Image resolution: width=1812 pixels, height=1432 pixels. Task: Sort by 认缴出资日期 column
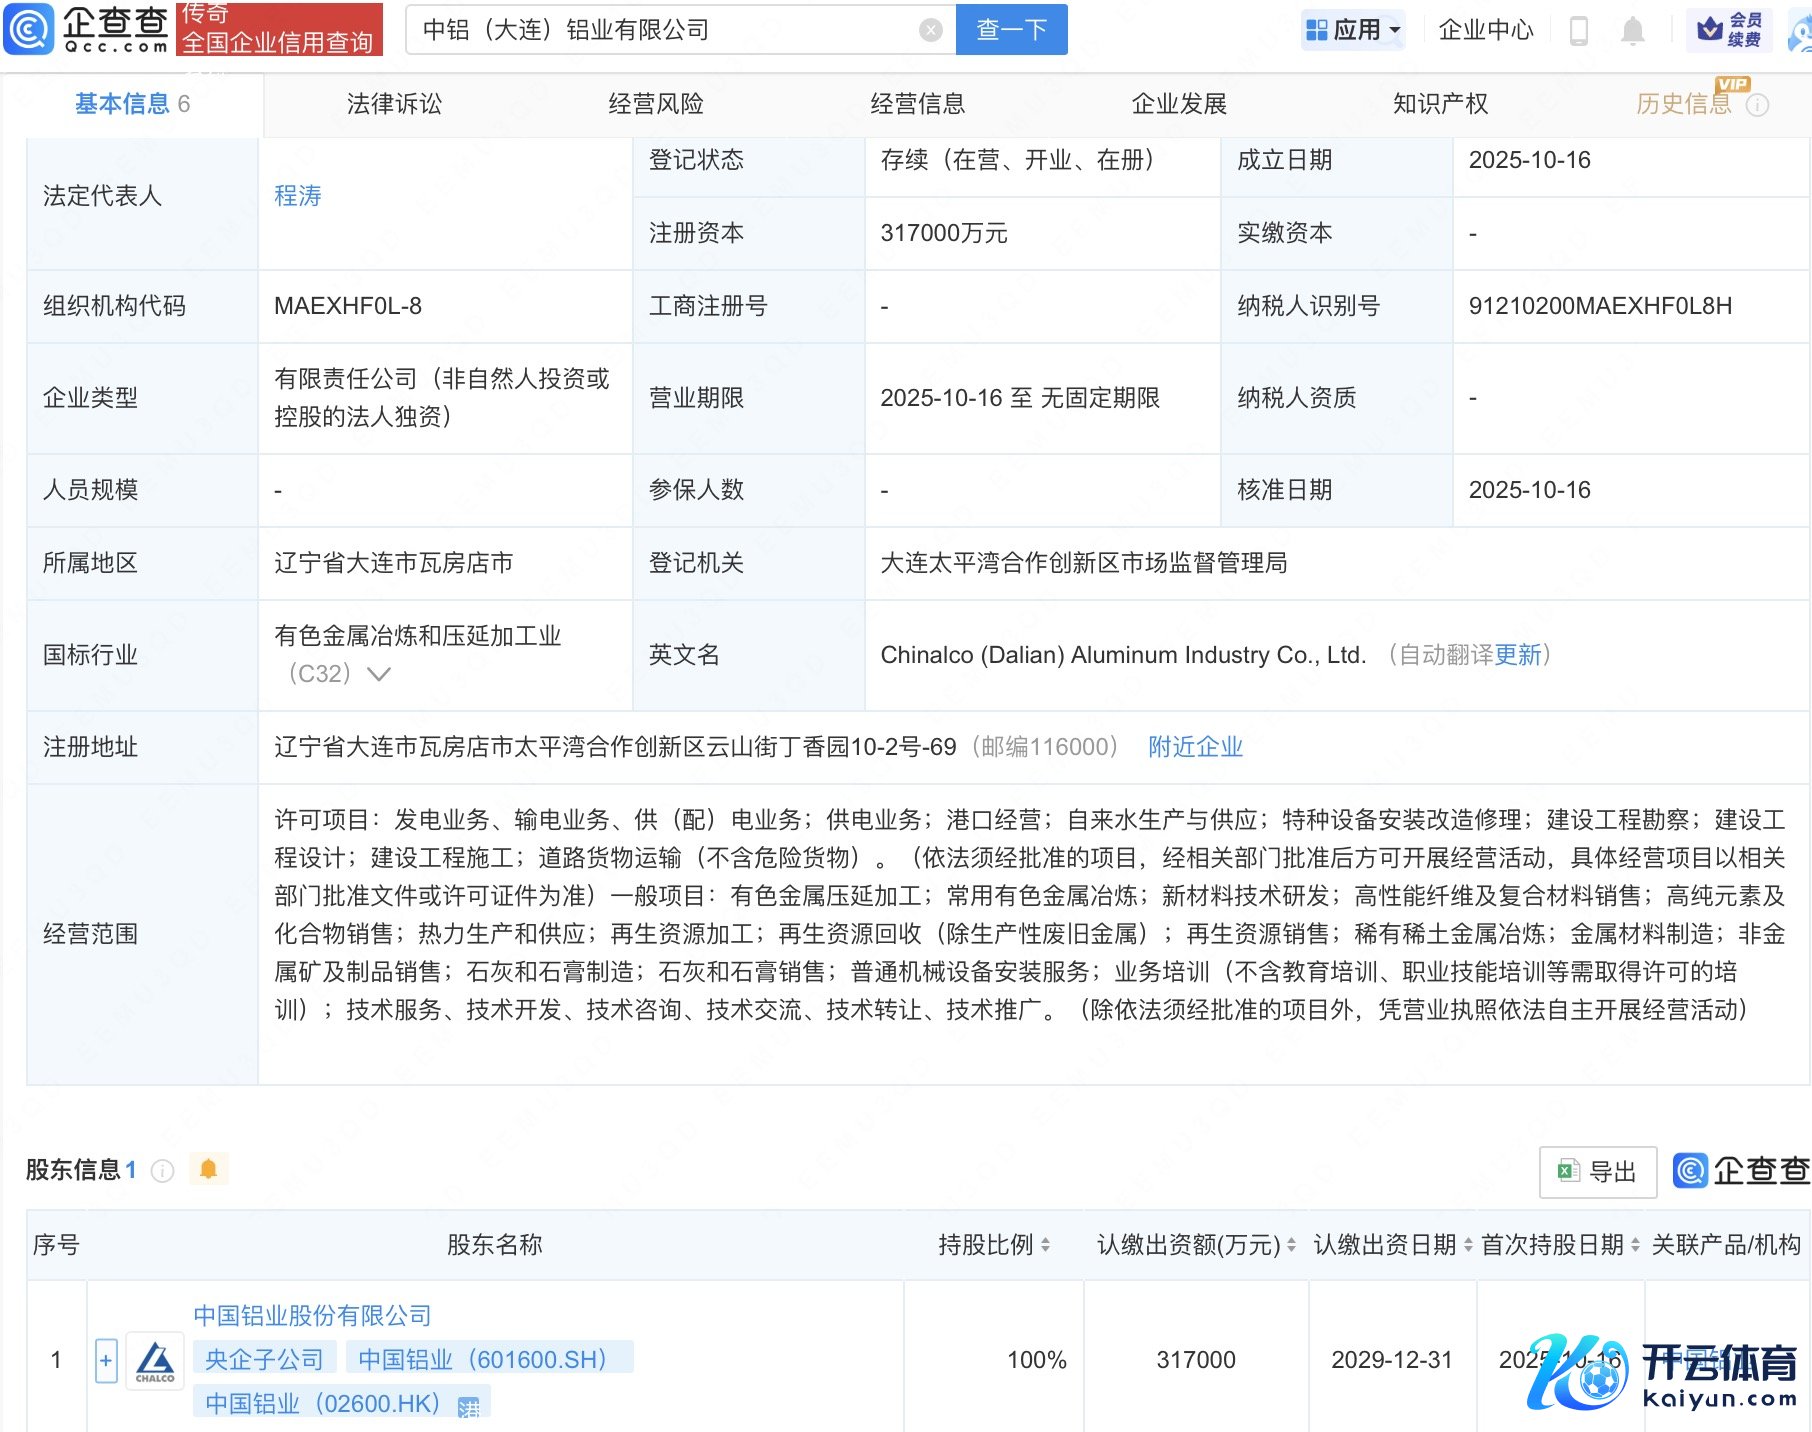1468,1245
